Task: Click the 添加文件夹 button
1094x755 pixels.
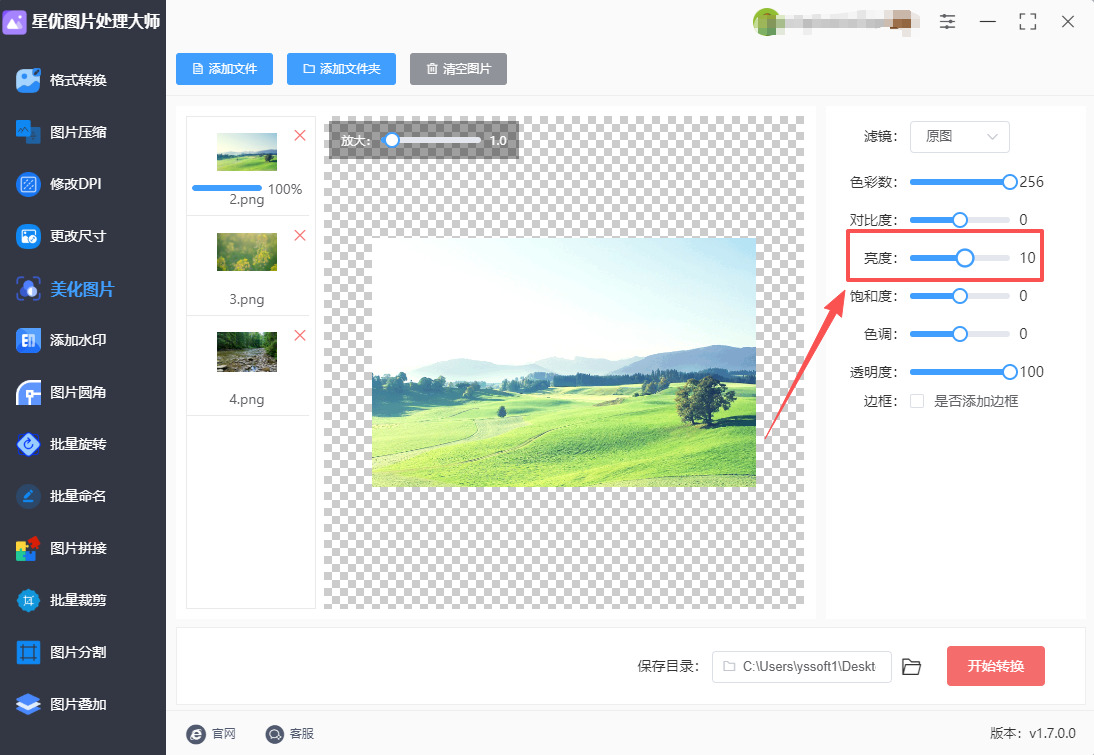Action: click(341, 69)
